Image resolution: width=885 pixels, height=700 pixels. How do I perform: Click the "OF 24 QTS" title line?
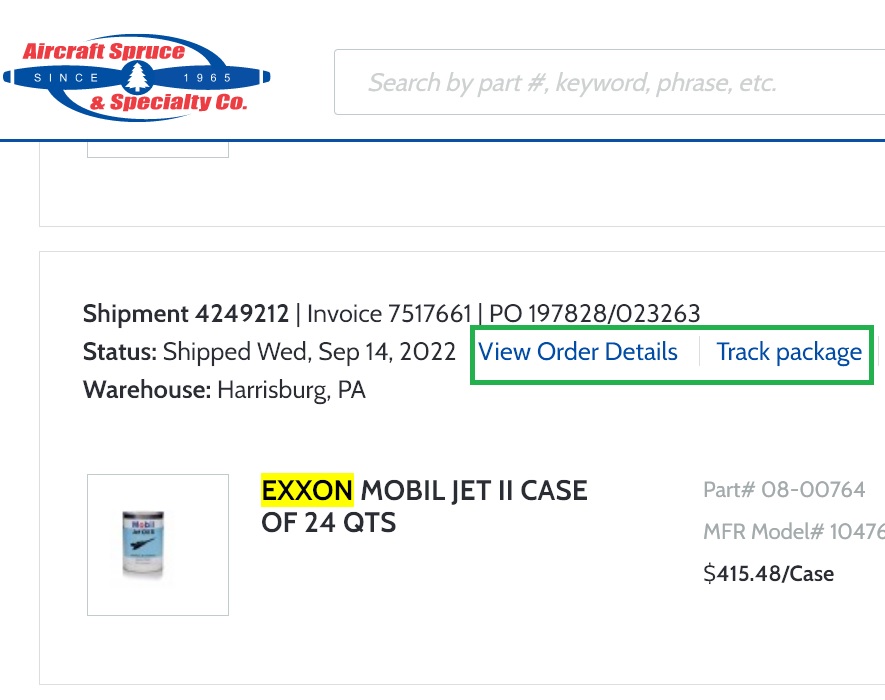tap(328, 522)
